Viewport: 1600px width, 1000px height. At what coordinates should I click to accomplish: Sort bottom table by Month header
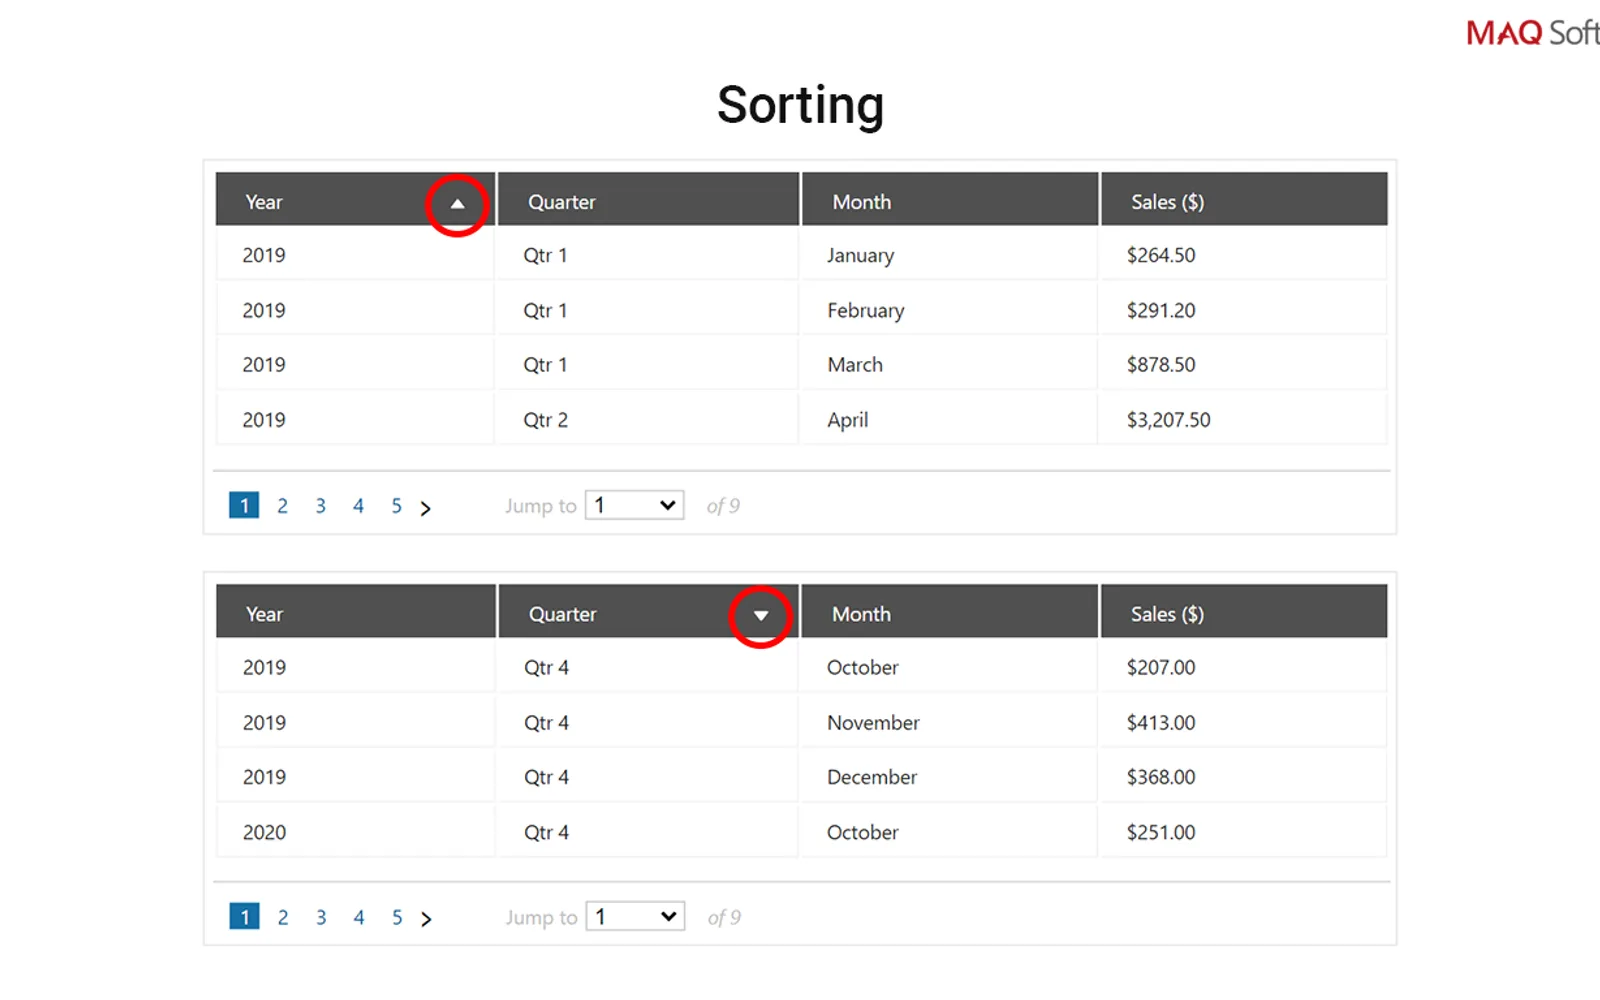950,611
